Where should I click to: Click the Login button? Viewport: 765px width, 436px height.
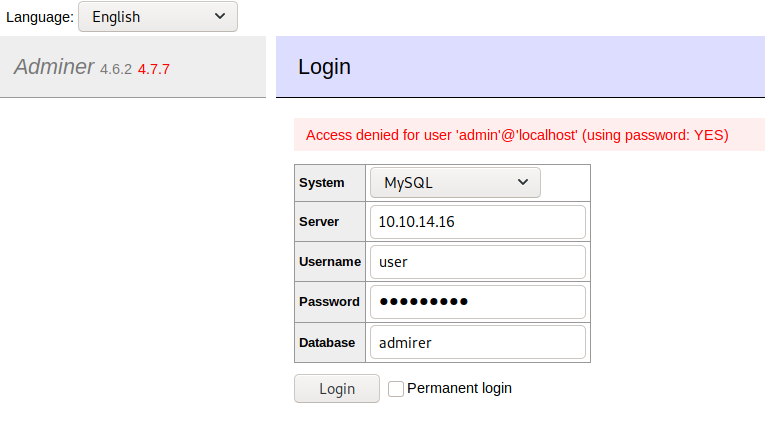pyautogui.click(x=337, y=389)
